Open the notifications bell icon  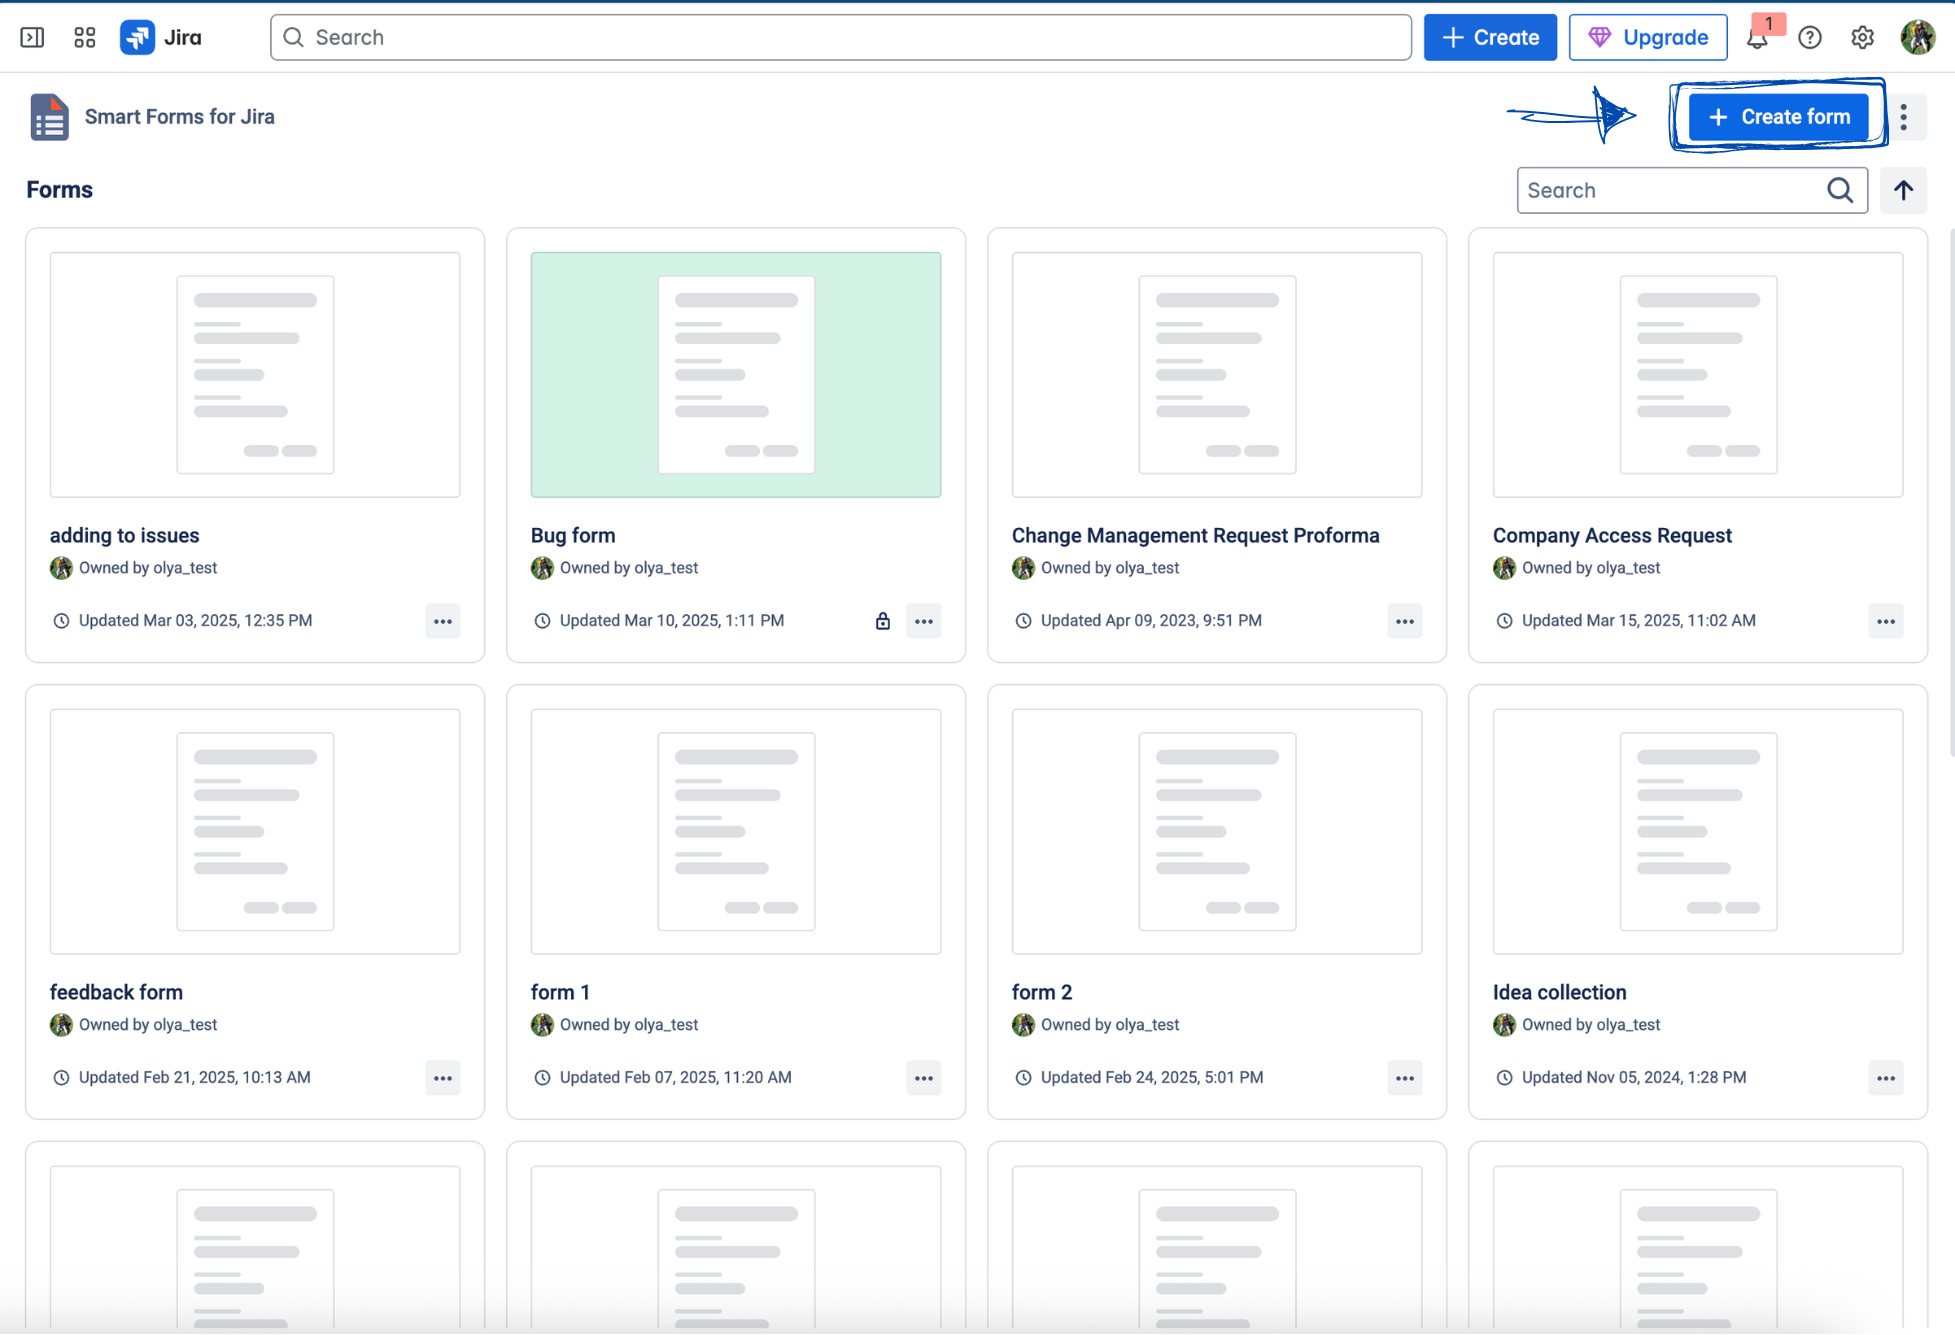coord(1757,37)
